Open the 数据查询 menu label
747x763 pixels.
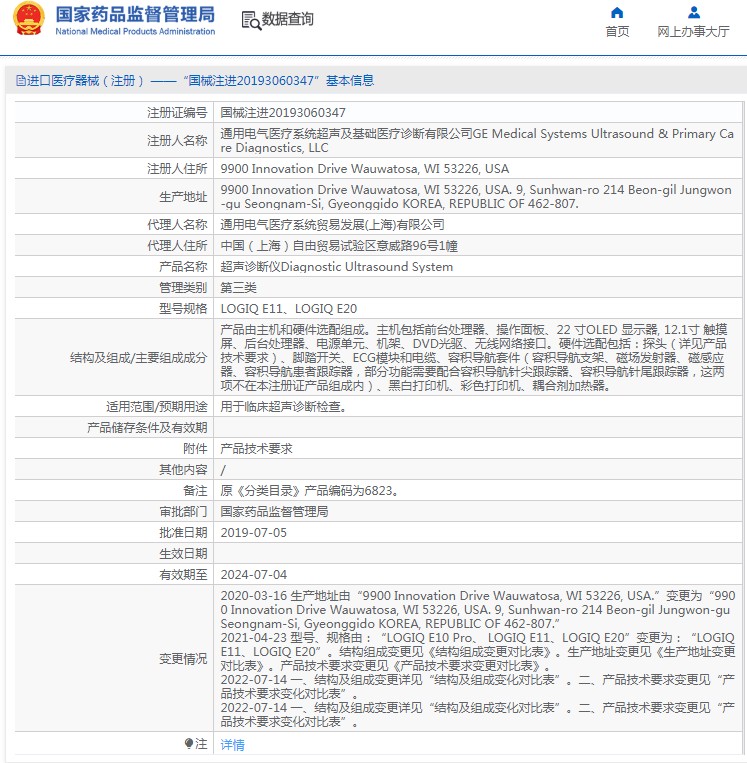(x=288, y=20)
